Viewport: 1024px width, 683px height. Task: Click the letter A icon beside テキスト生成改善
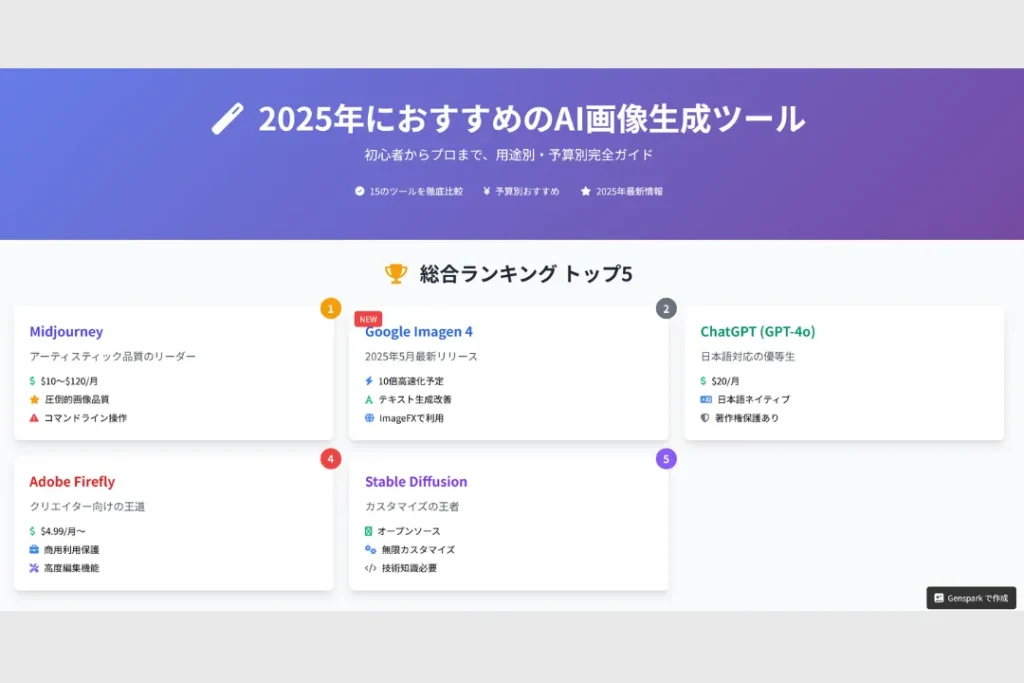coord(369,399)
